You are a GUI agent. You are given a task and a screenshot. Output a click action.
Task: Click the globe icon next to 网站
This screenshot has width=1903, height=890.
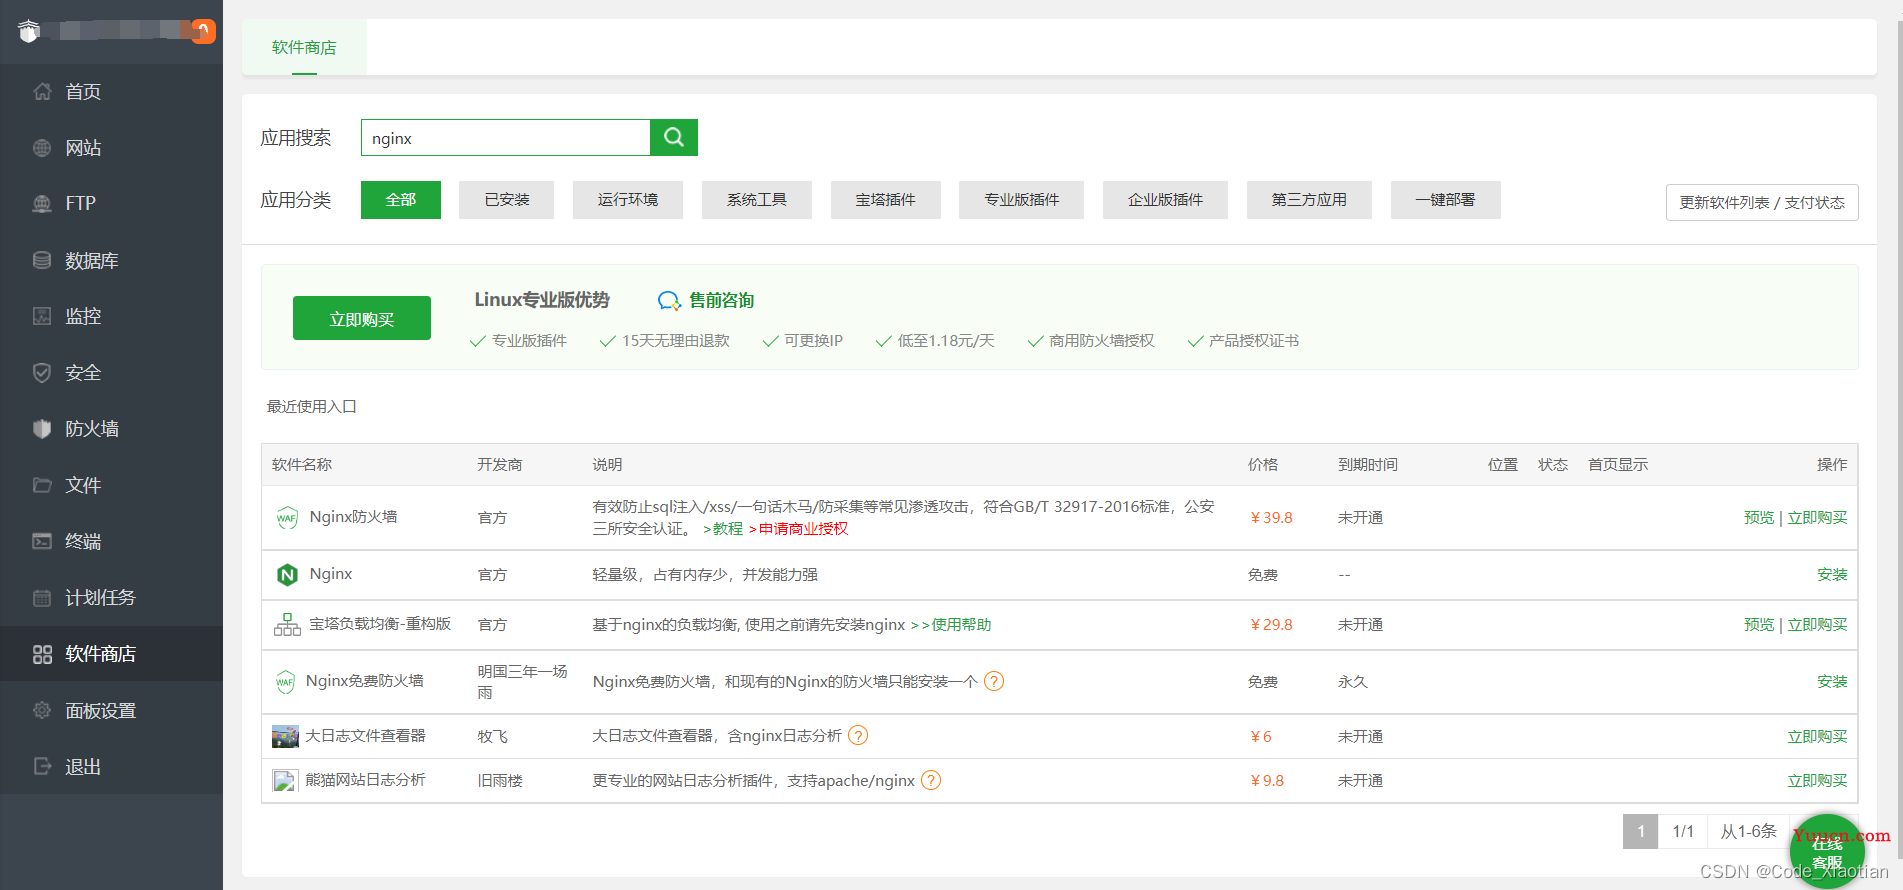pyautogui.click(x=42, y=148)
